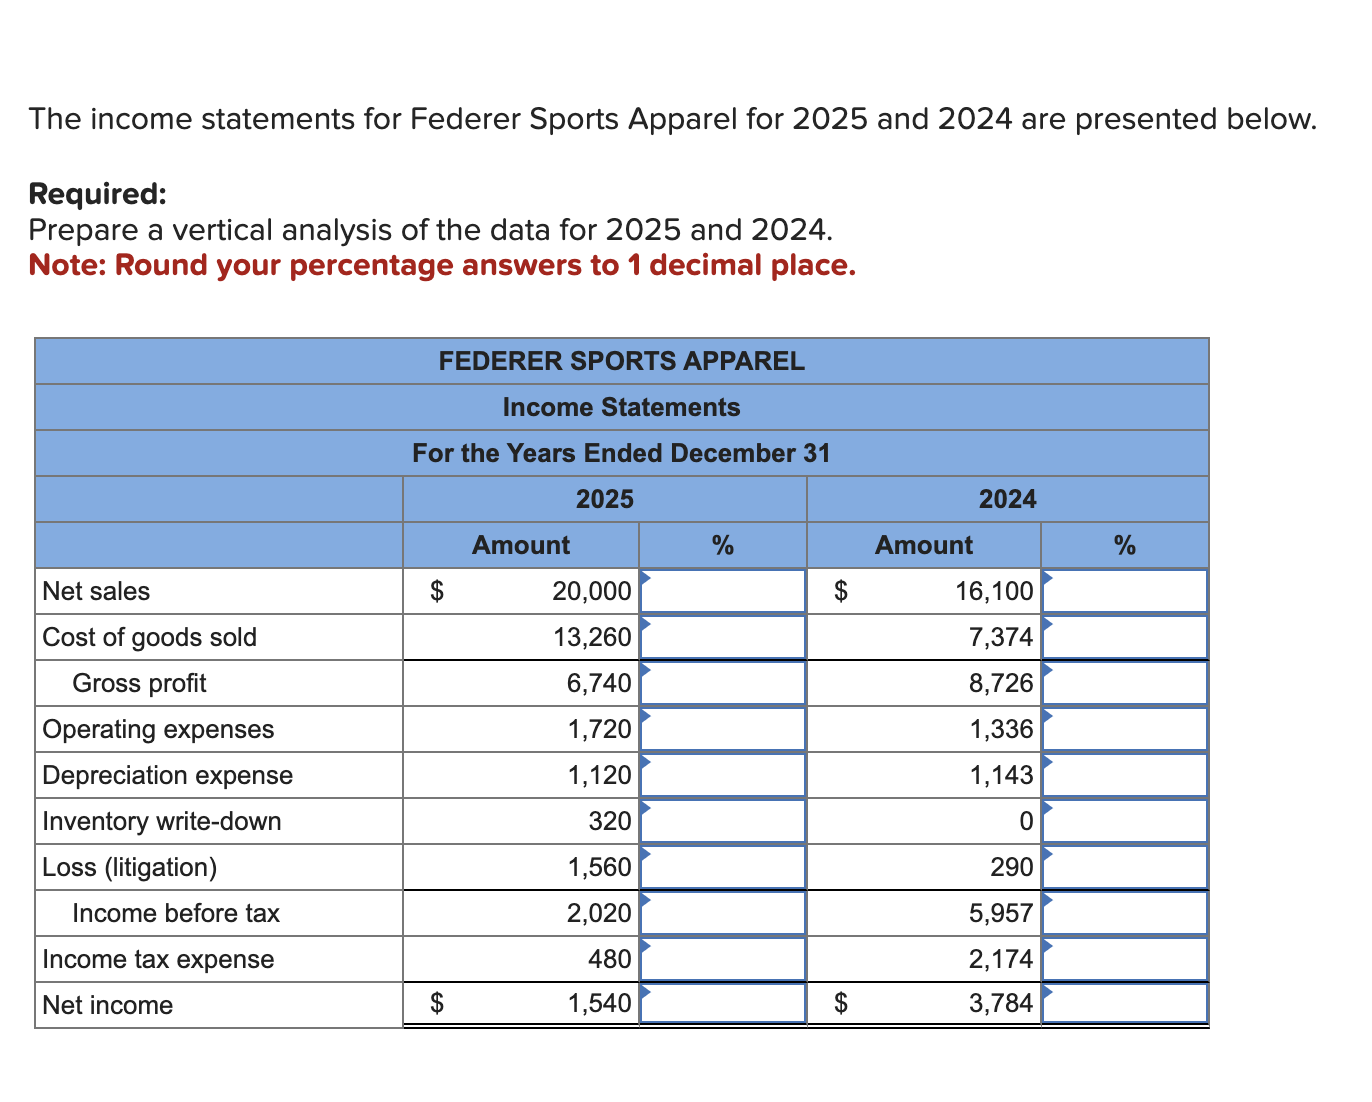Click the blue marker beside Income tax expense 2024
The width and height of the screenshot is (1372, 1102).
click(1049, 948)
